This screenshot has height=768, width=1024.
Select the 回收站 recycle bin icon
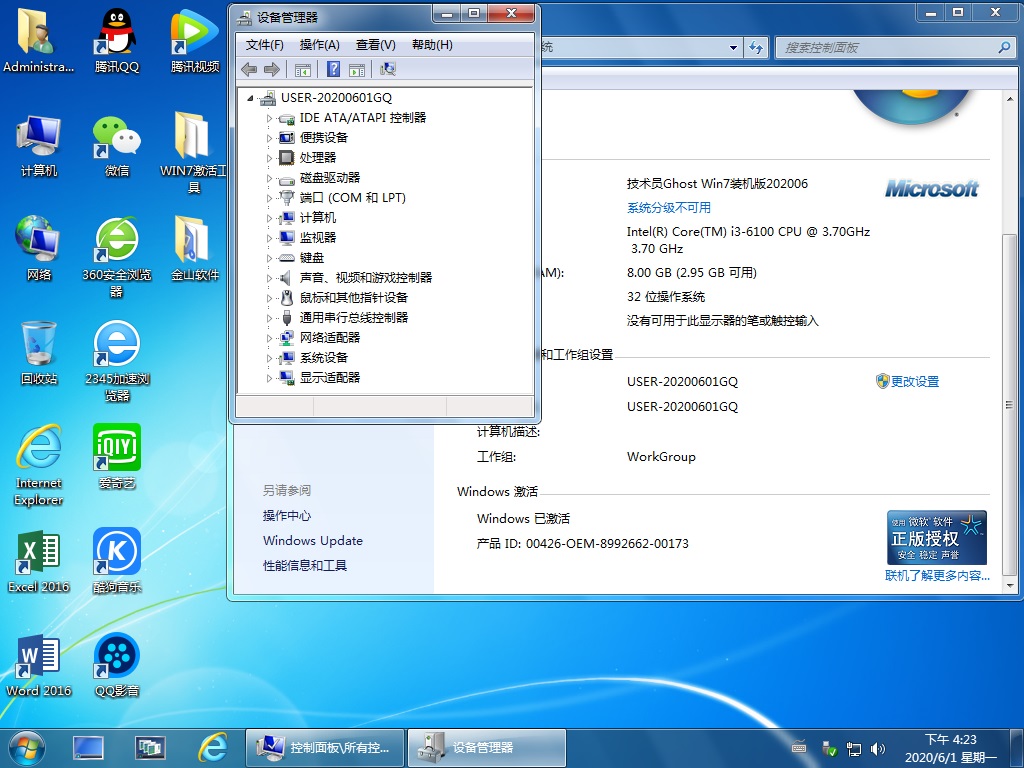(x=39, y=353)
